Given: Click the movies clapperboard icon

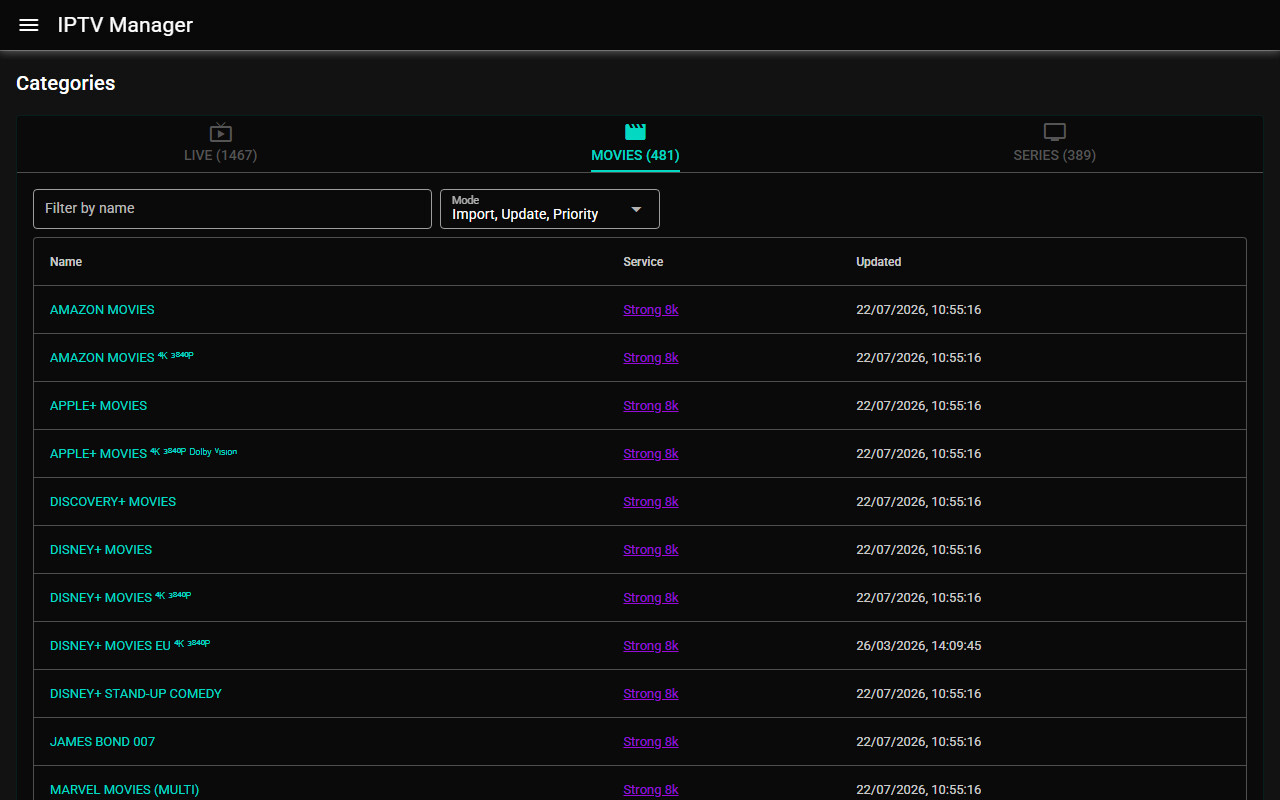Looking at the screenshot, I should pyautogui.click(x=635, y=132).
